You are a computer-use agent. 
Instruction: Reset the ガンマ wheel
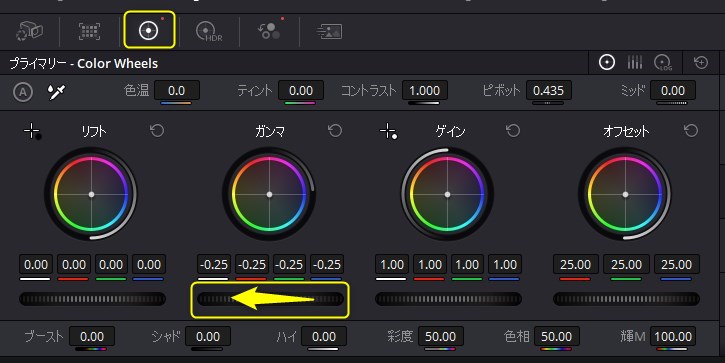pos(335,131)
